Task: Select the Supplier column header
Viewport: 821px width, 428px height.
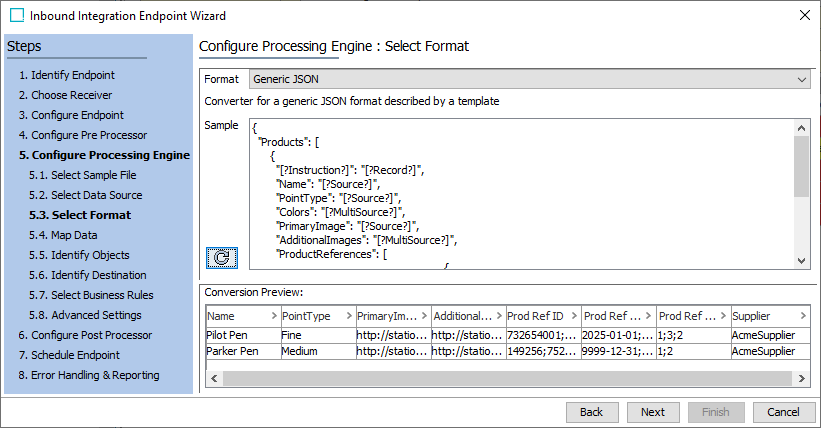Action: tap(764, 316)
